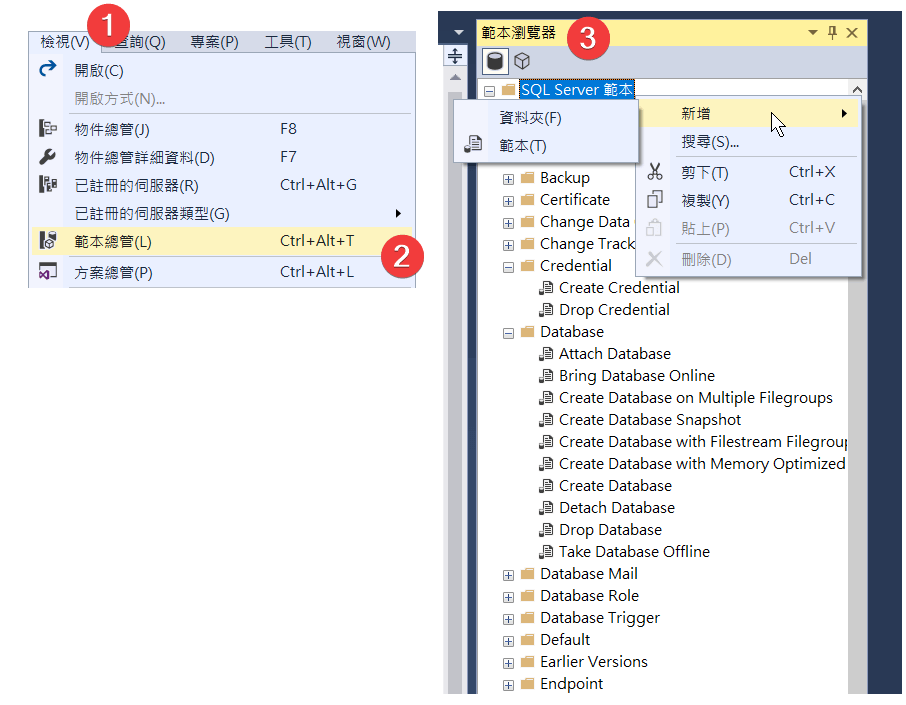906x705 pixels.
Task: Collapse the Credential folder node
Action: pos(509,266)
